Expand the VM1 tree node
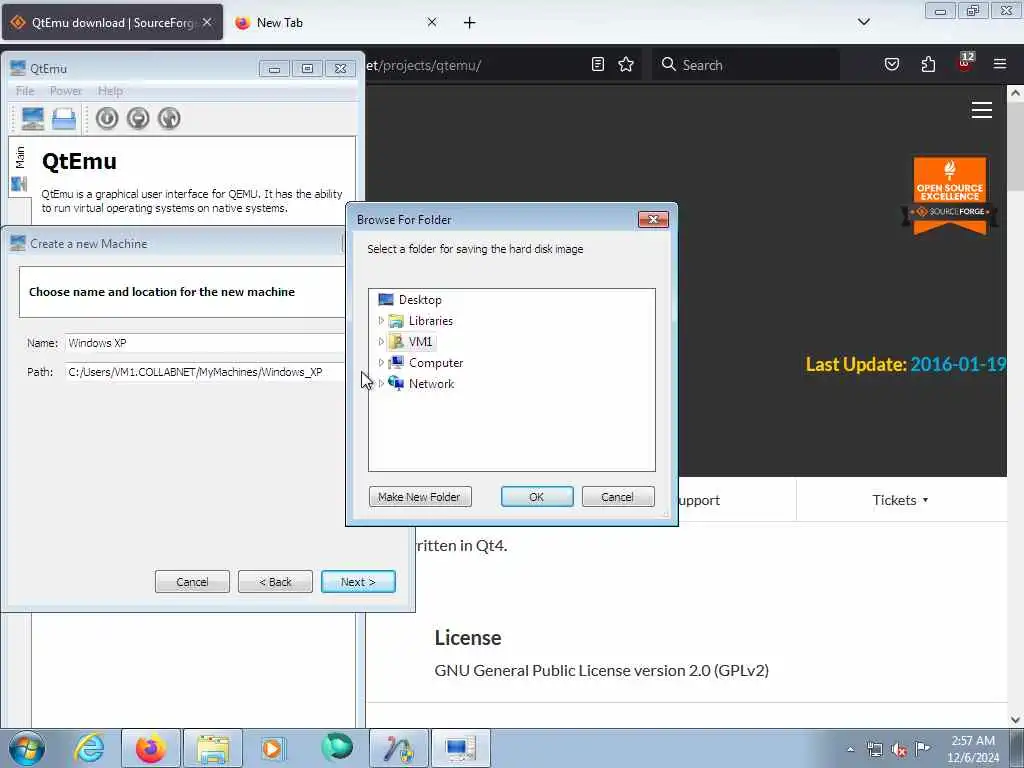The image size is (1024, 768). [381, 342]
